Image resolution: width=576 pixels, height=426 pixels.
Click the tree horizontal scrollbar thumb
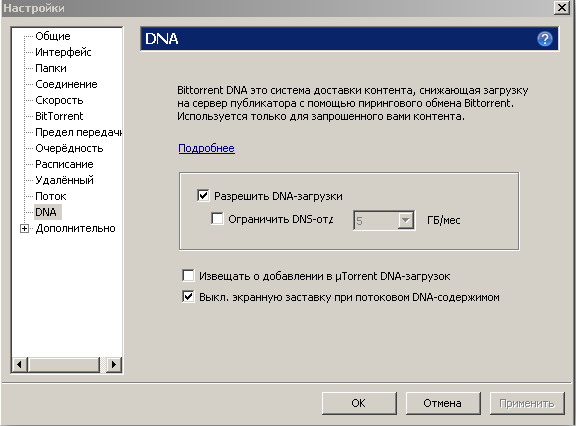click(64, 365)
